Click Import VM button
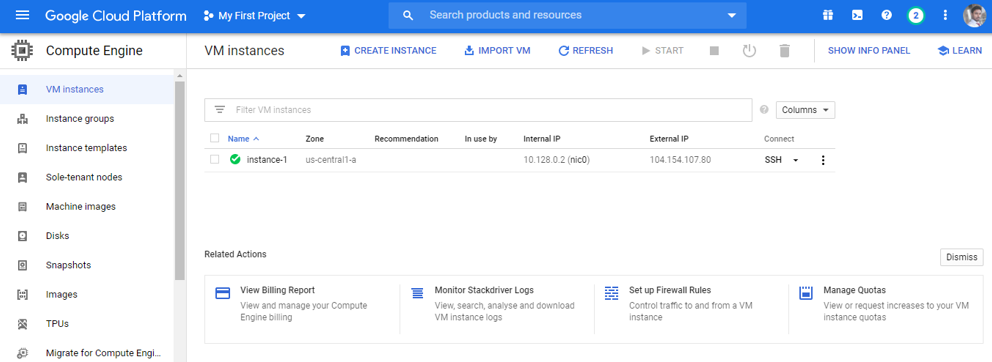 coord(497,51)
